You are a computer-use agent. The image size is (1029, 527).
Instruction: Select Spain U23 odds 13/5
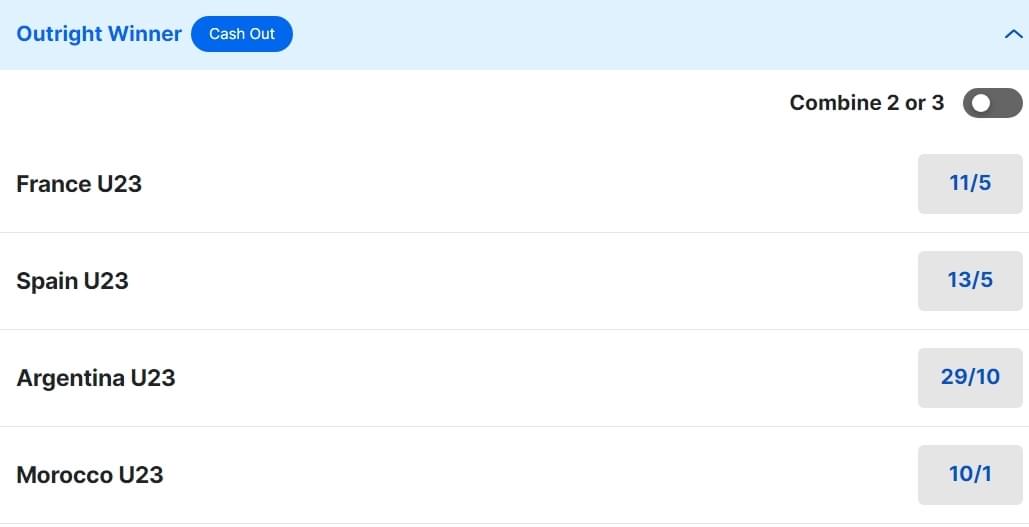pos(970,281)
